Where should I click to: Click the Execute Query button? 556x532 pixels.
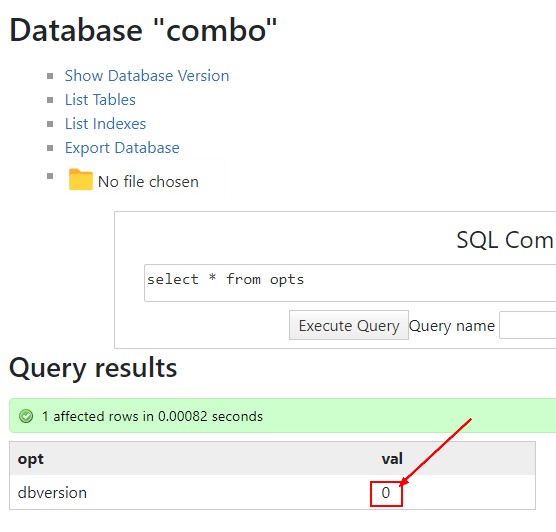tap(349, 325)
